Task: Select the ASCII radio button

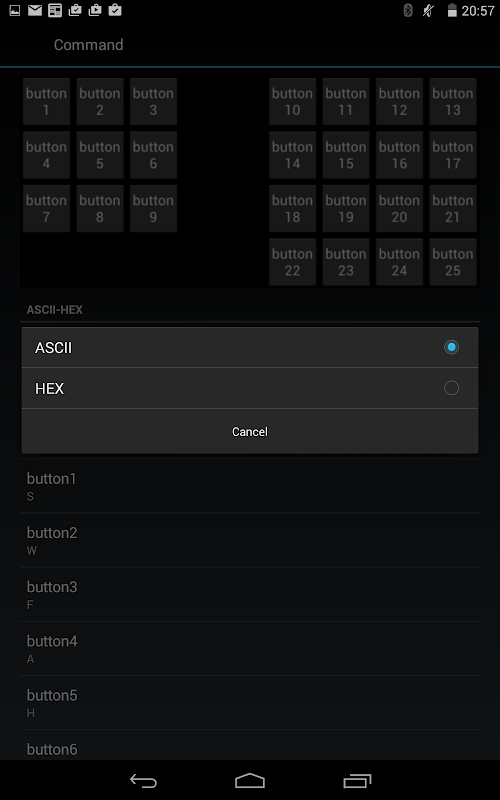Action: point(451,347)
